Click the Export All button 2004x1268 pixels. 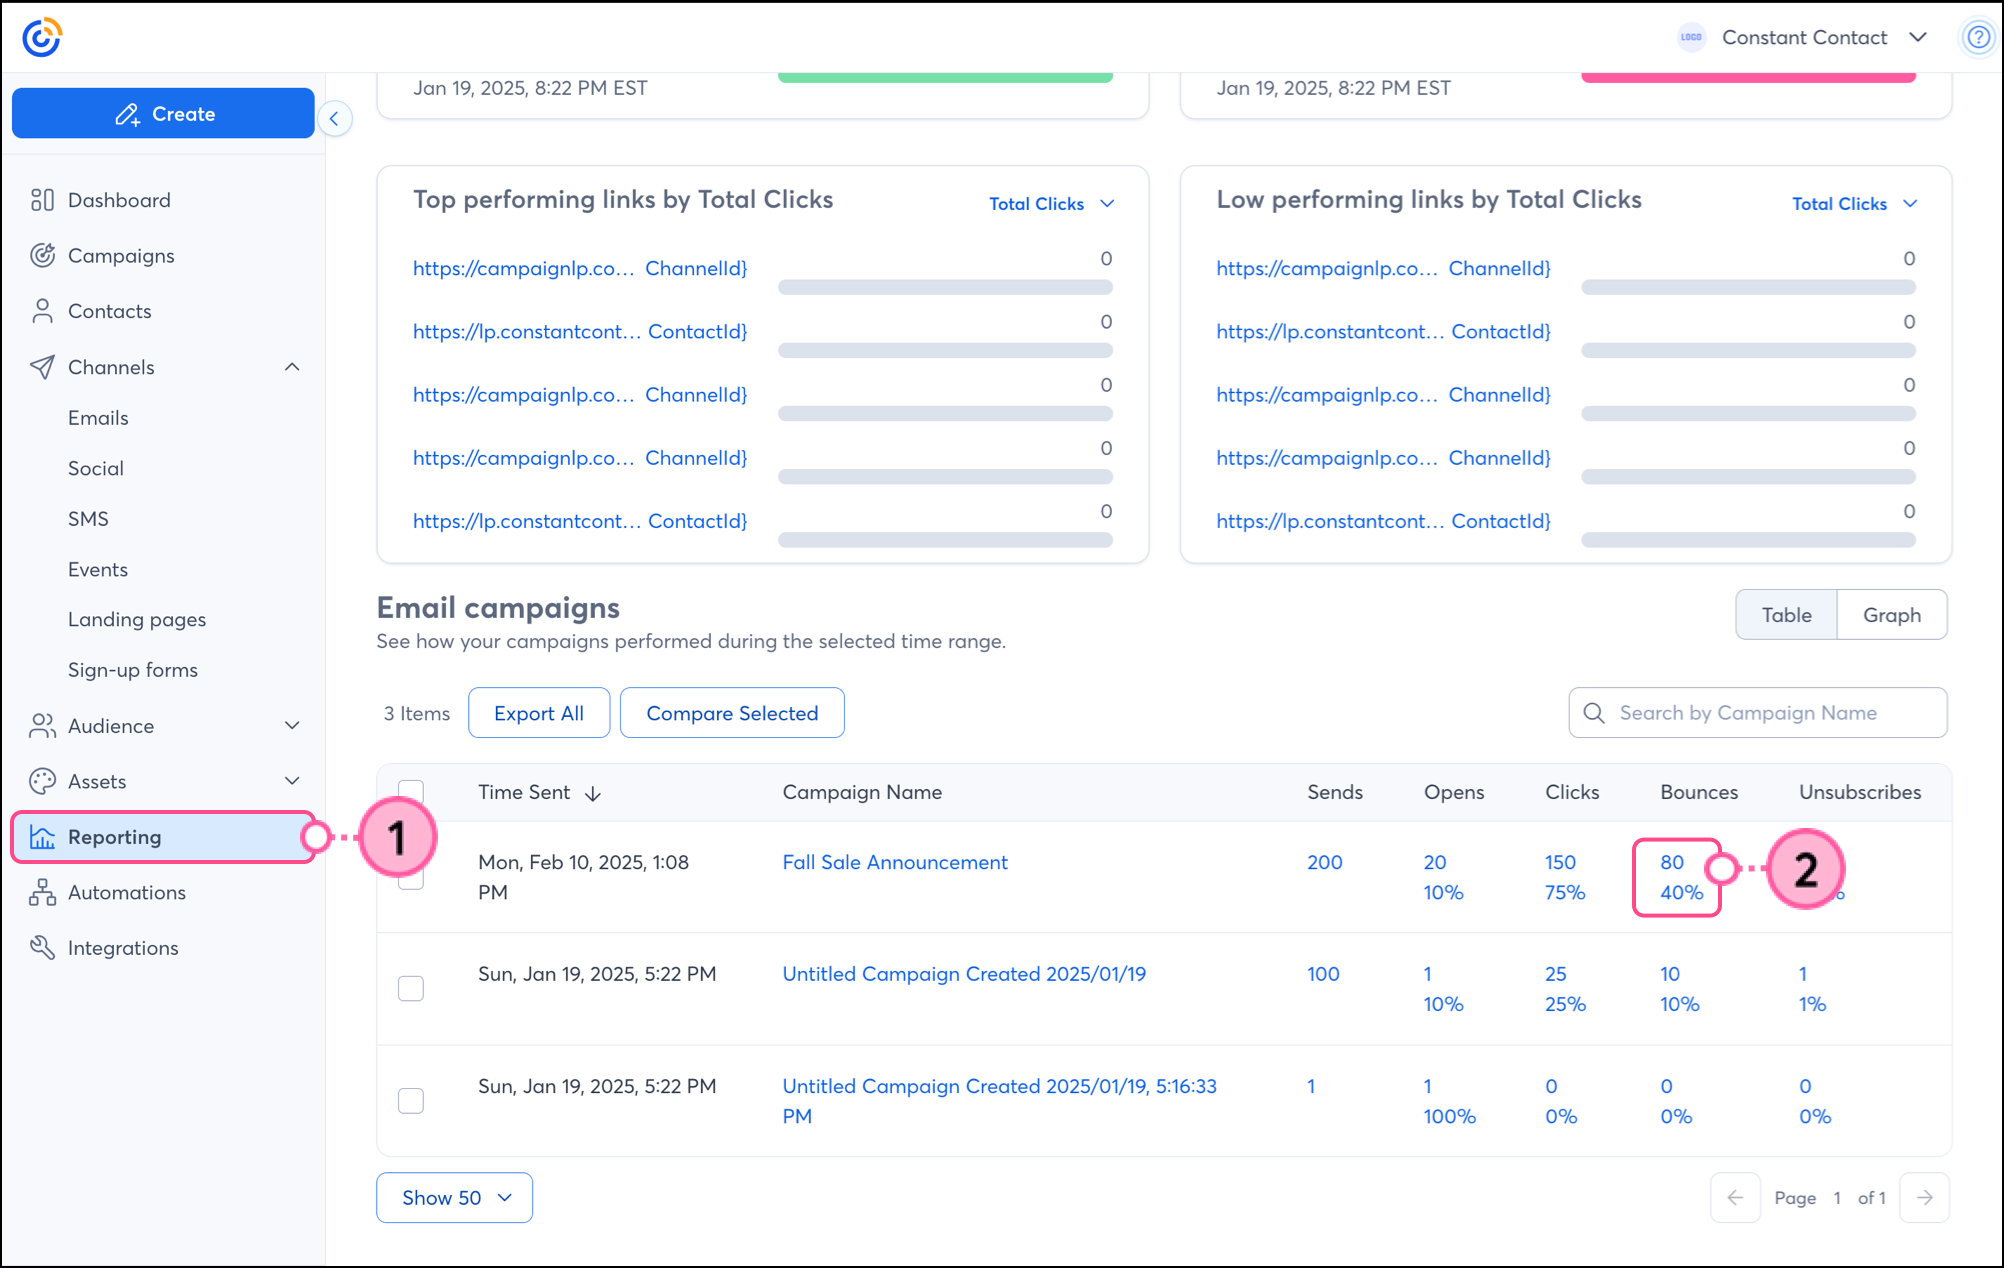(x=538, y=713)
